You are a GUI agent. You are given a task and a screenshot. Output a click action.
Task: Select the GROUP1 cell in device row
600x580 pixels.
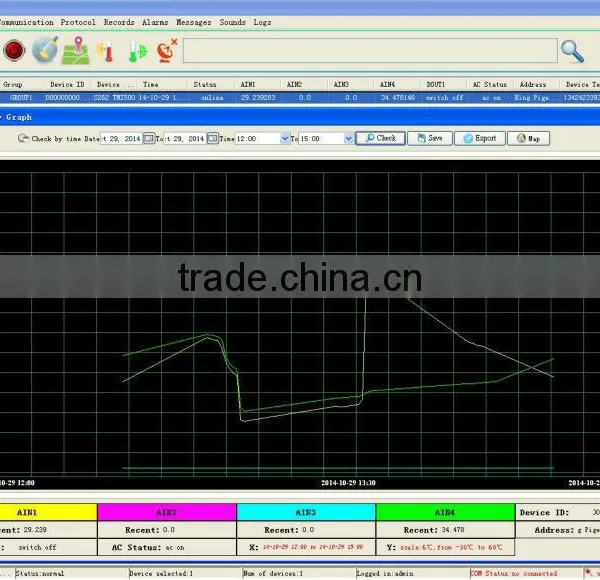(x=21, y=98)
